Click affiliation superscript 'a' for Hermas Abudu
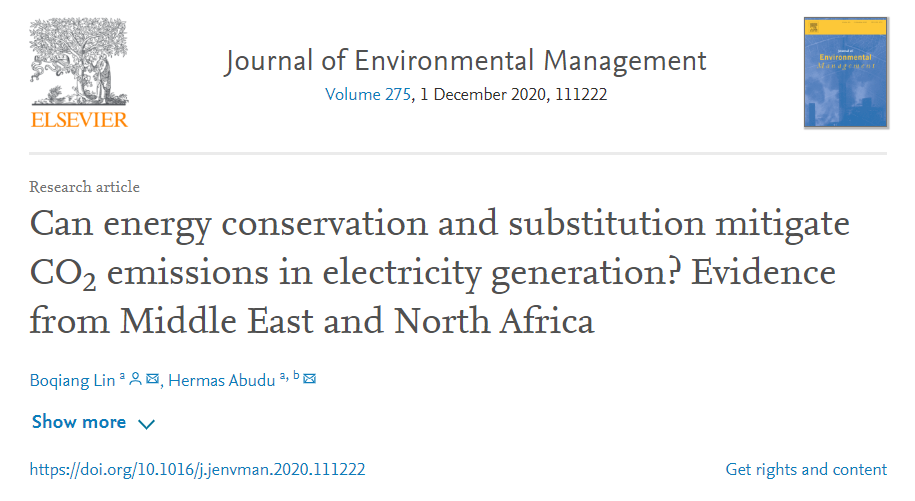 (282, 375)
